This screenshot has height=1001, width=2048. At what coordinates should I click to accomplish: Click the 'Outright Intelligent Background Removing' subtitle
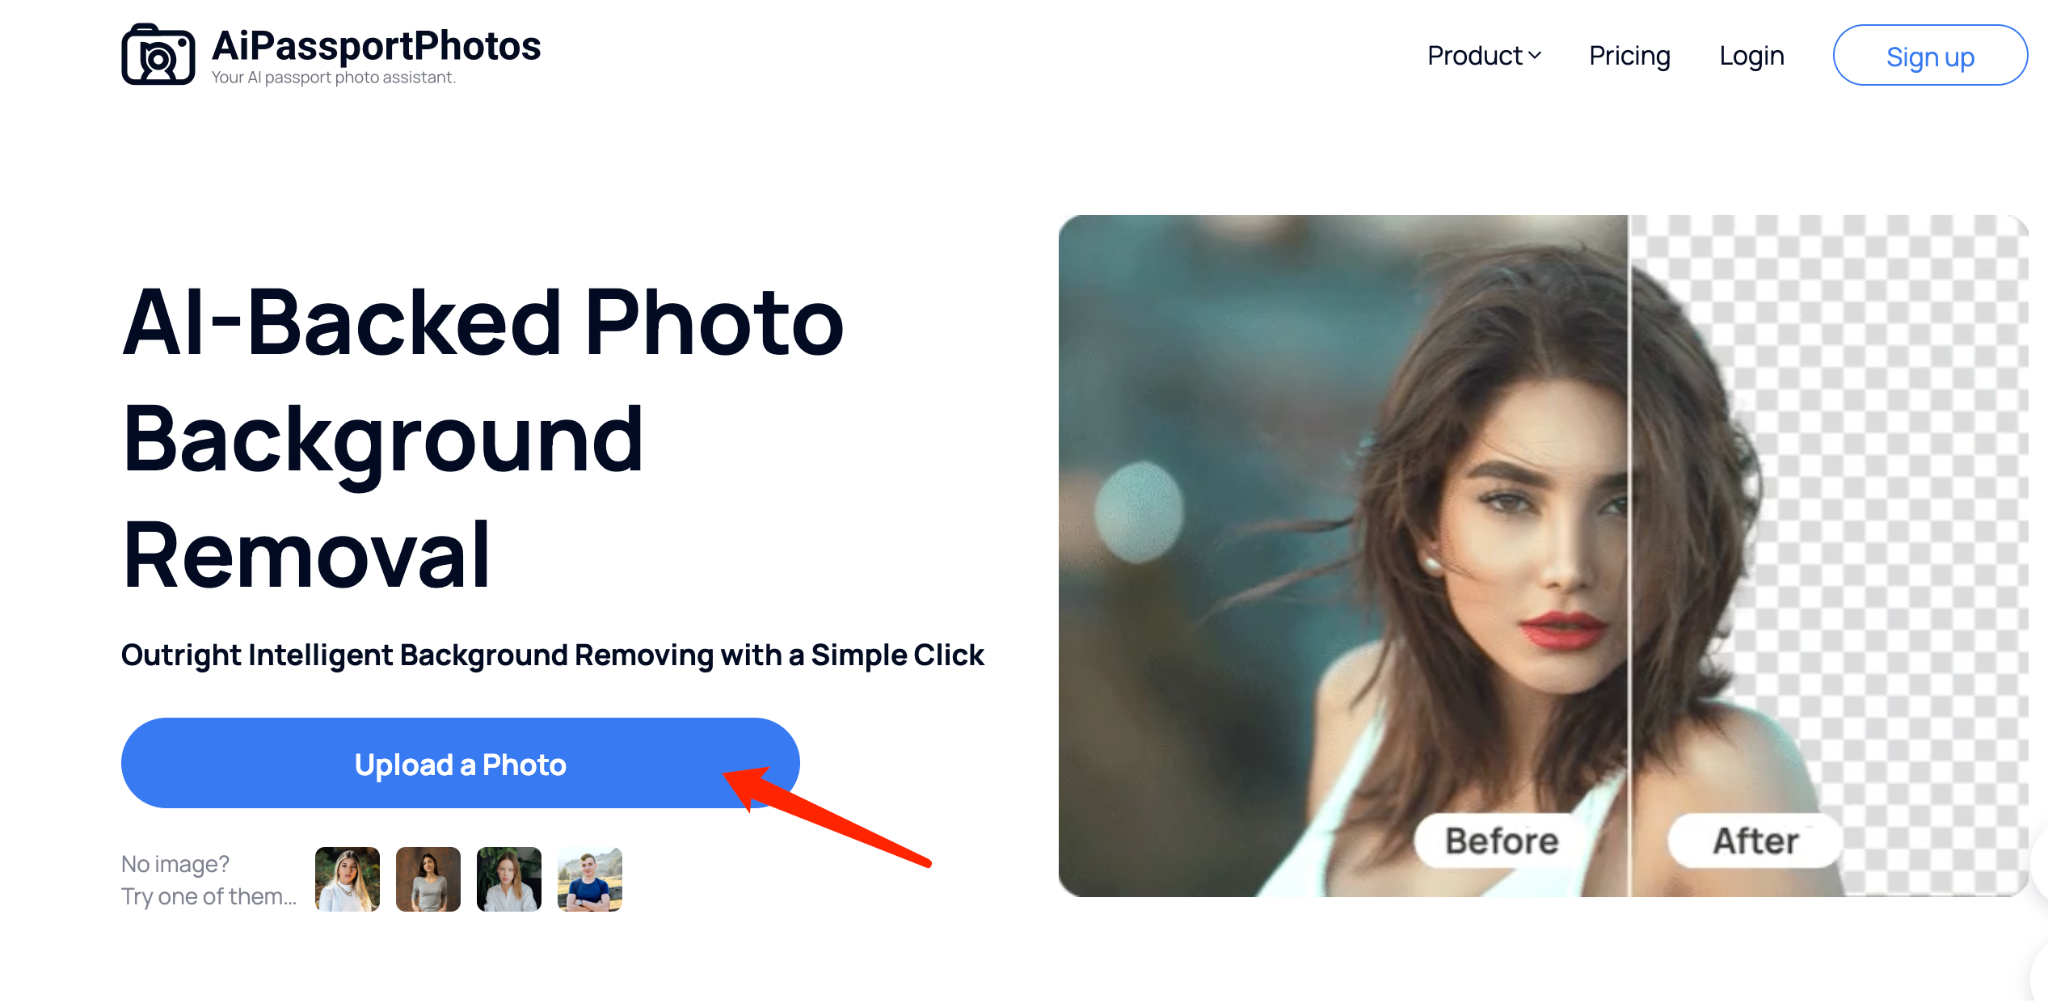552,655
